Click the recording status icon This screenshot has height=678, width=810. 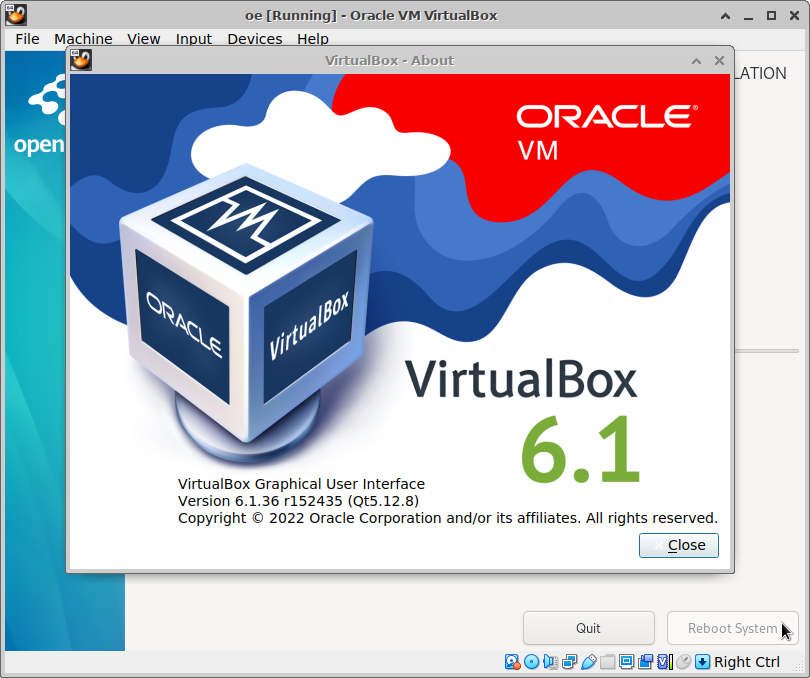tap(646, 662)
